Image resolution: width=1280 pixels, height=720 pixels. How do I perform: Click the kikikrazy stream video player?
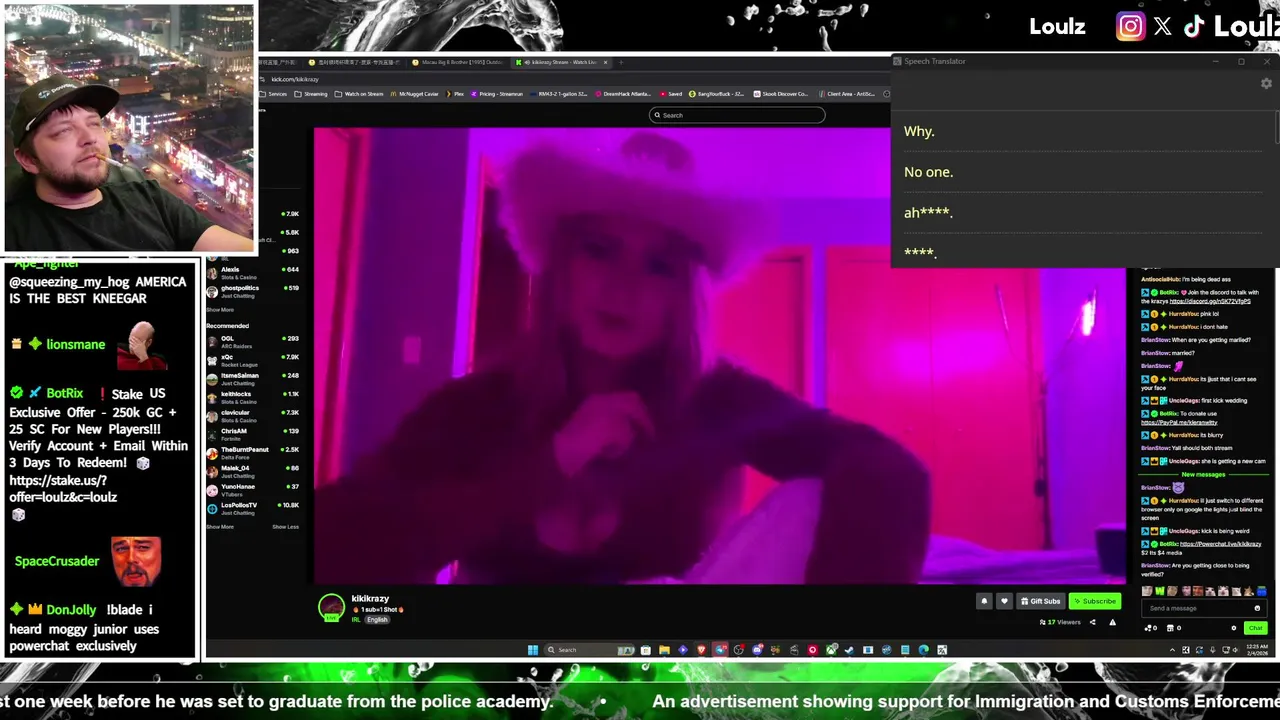pos(720,355)
